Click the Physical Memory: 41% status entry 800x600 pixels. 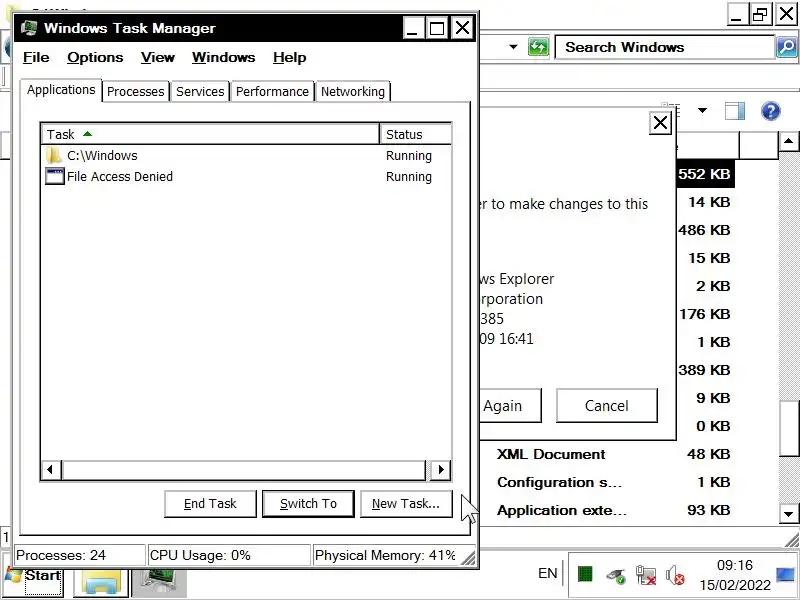coord(386,555)
